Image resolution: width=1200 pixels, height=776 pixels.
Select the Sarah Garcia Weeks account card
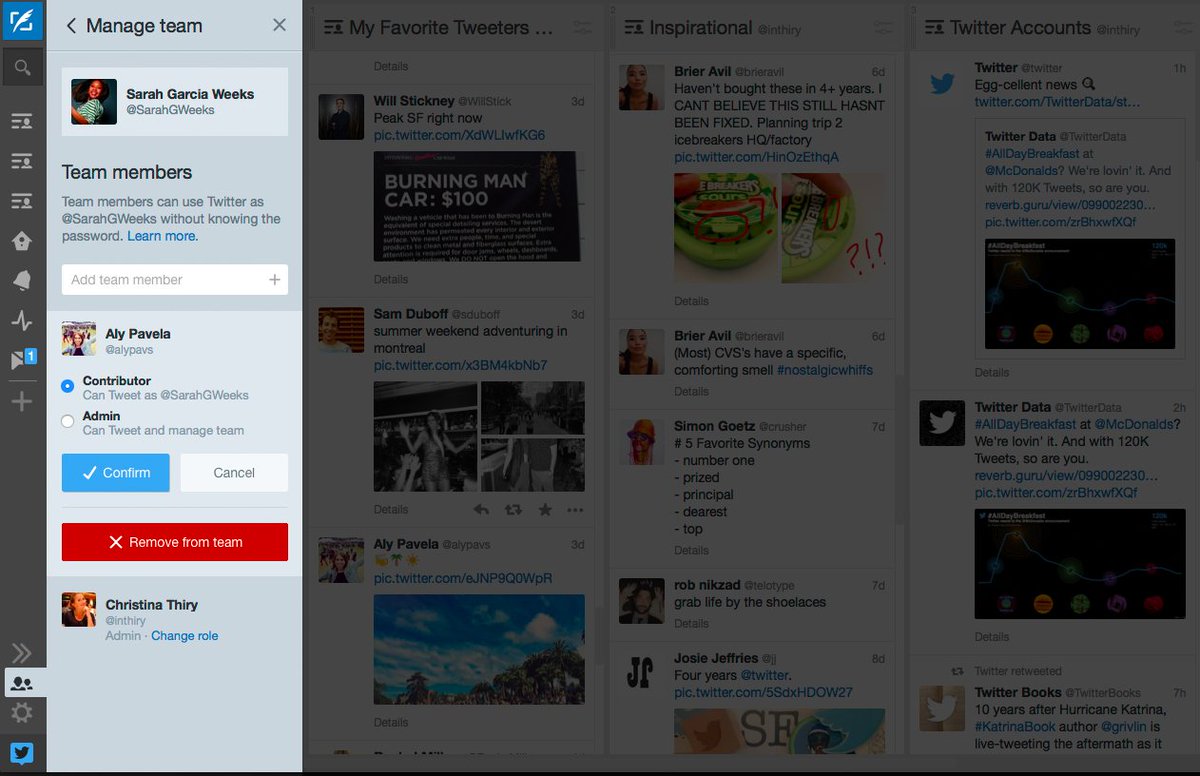point(175,102)
